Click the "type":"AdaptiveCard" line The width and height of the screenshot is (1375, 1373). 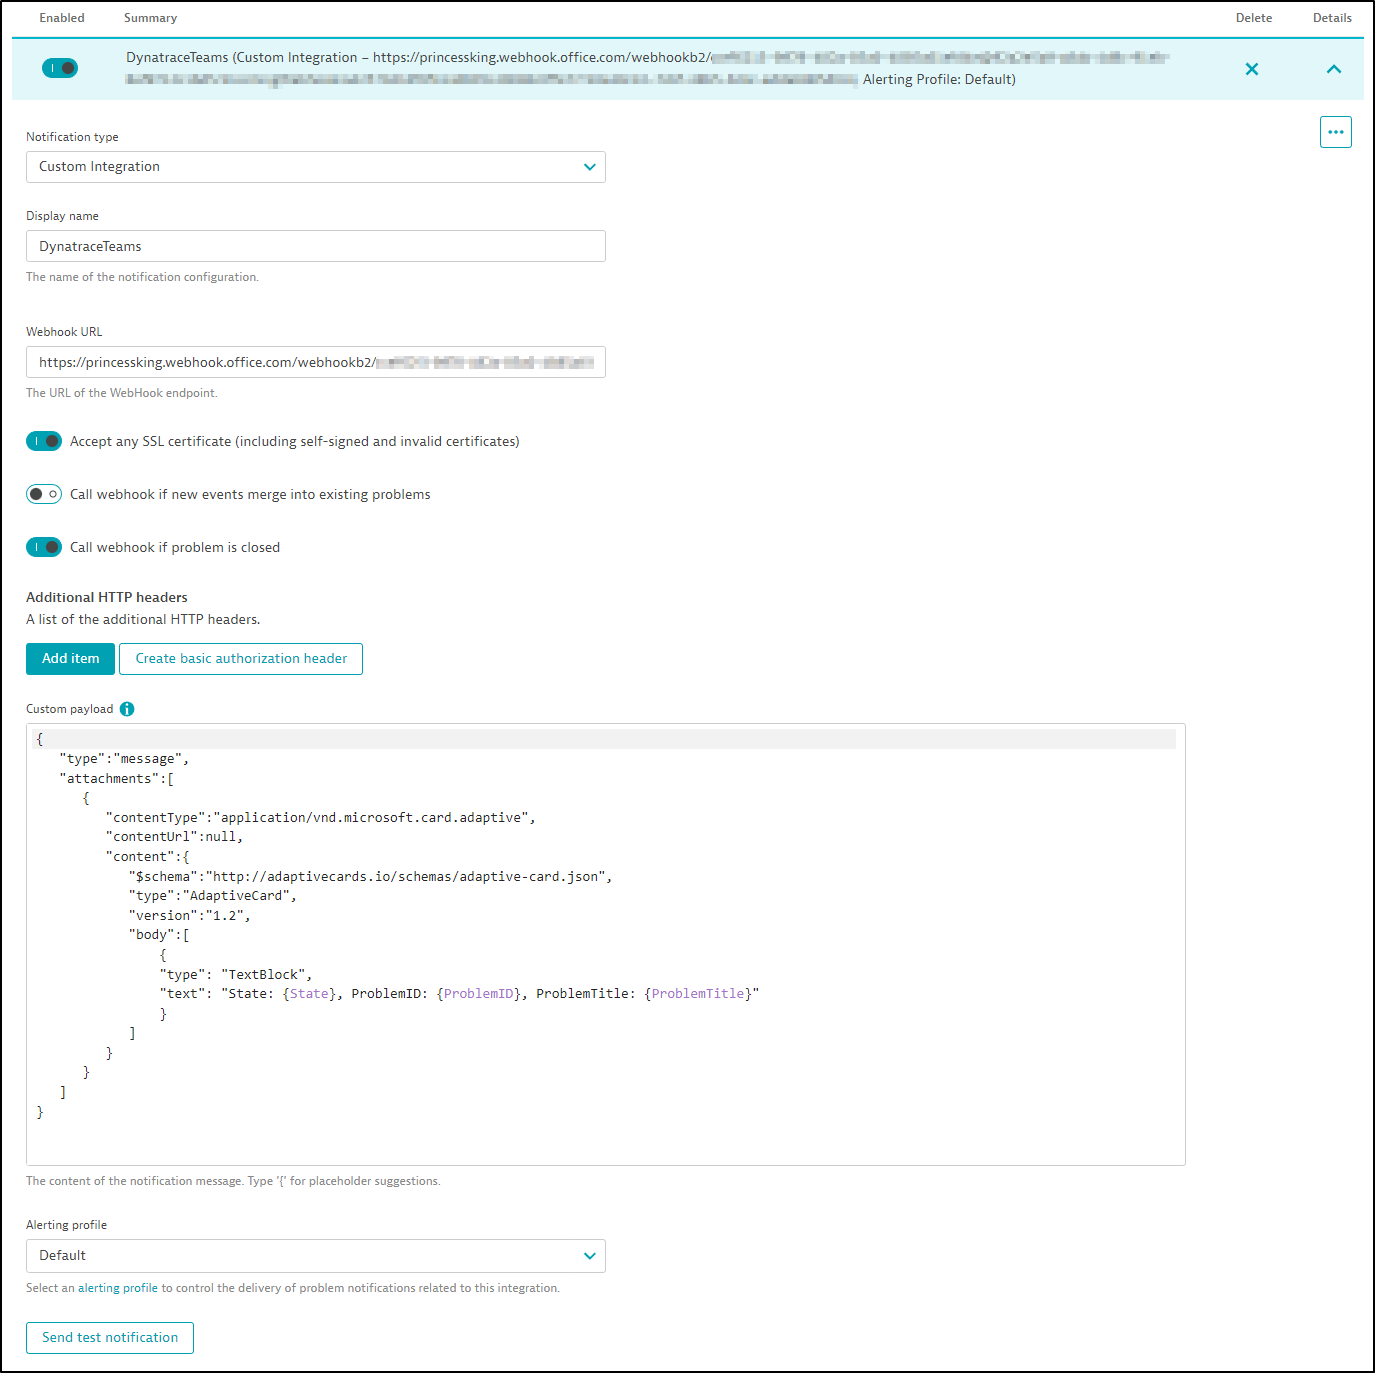213,896
